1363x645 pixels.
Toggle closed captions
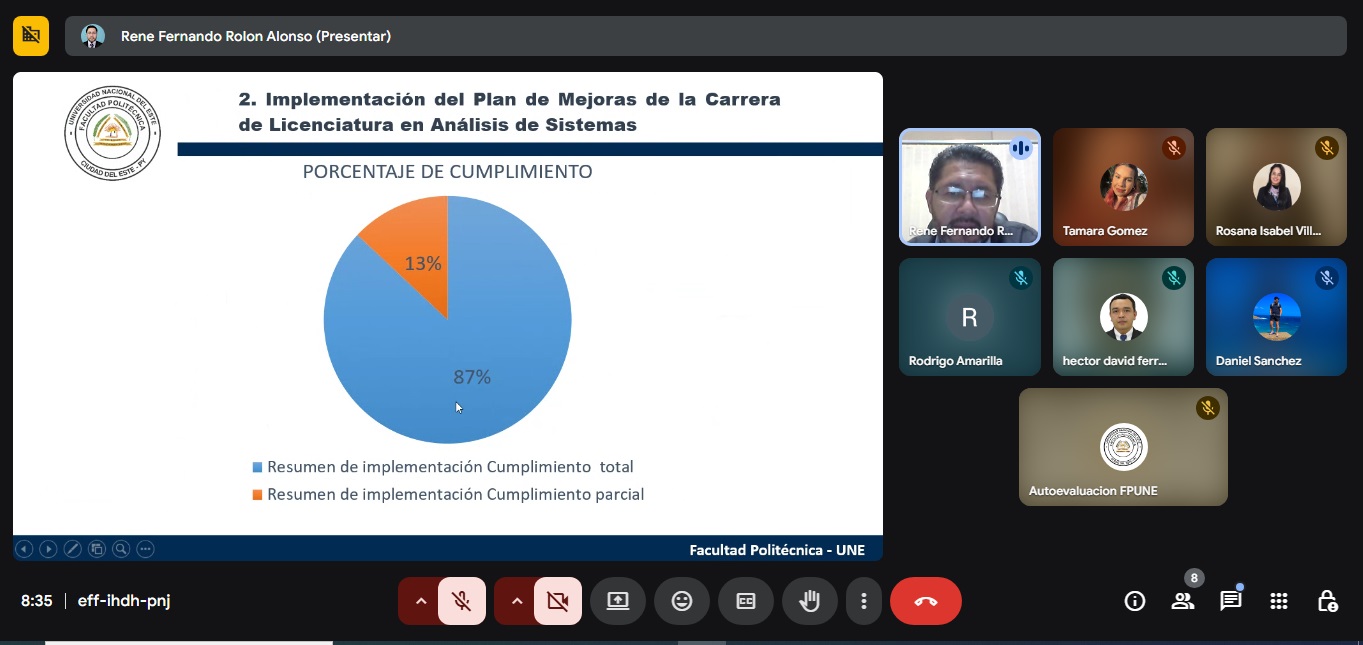[x=746, y=601]
